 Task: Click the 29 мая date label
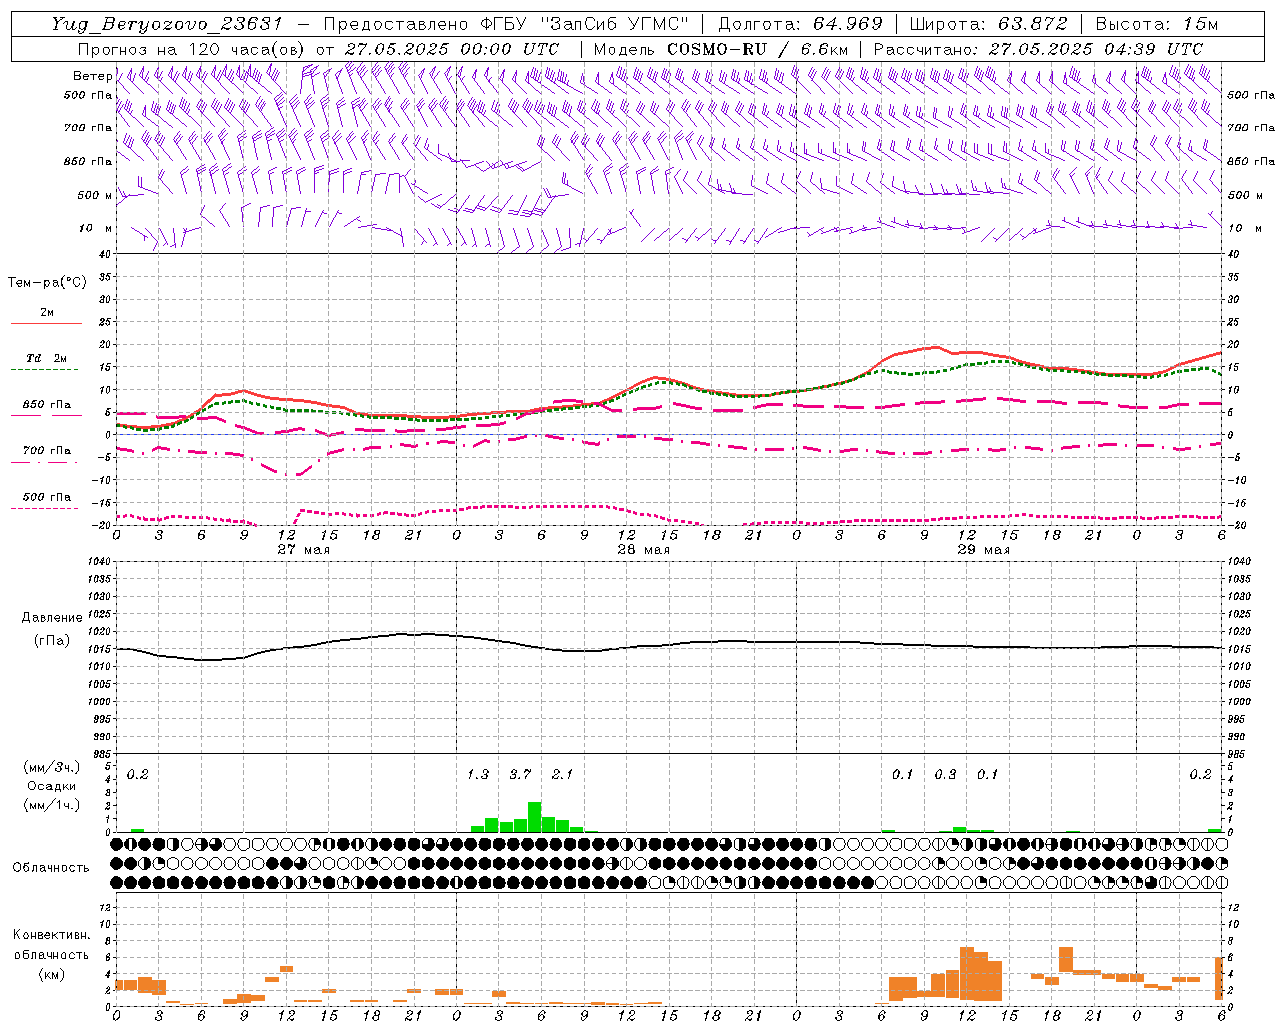pos(983,550)
